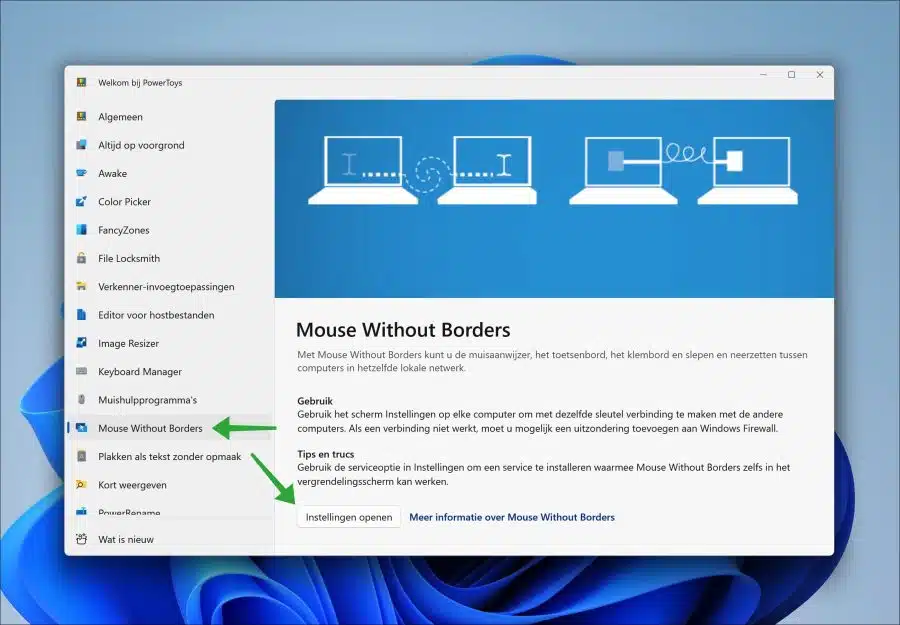Click the Instellingen openen button
Screen dimensions: 900x625
[x=349, y=517]
